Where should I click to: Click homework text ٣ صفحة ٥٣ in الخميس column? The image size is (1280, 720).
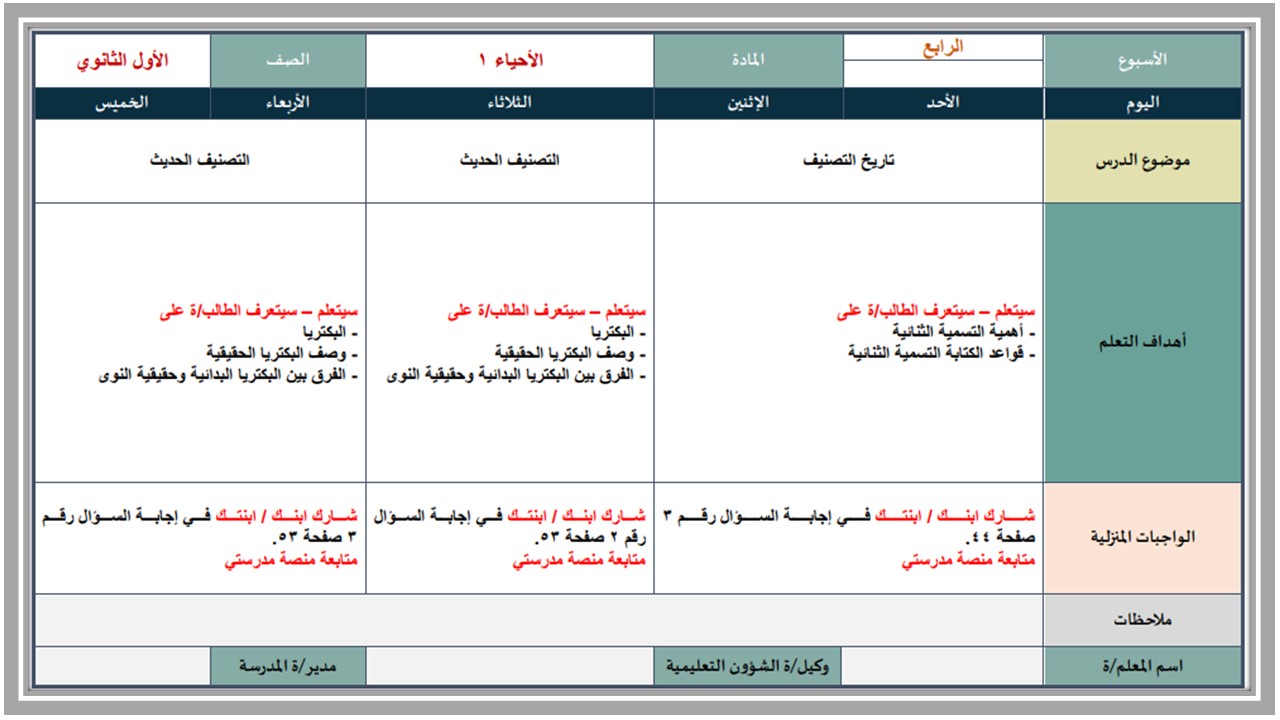pyautogui.click(x=200, y=529)
